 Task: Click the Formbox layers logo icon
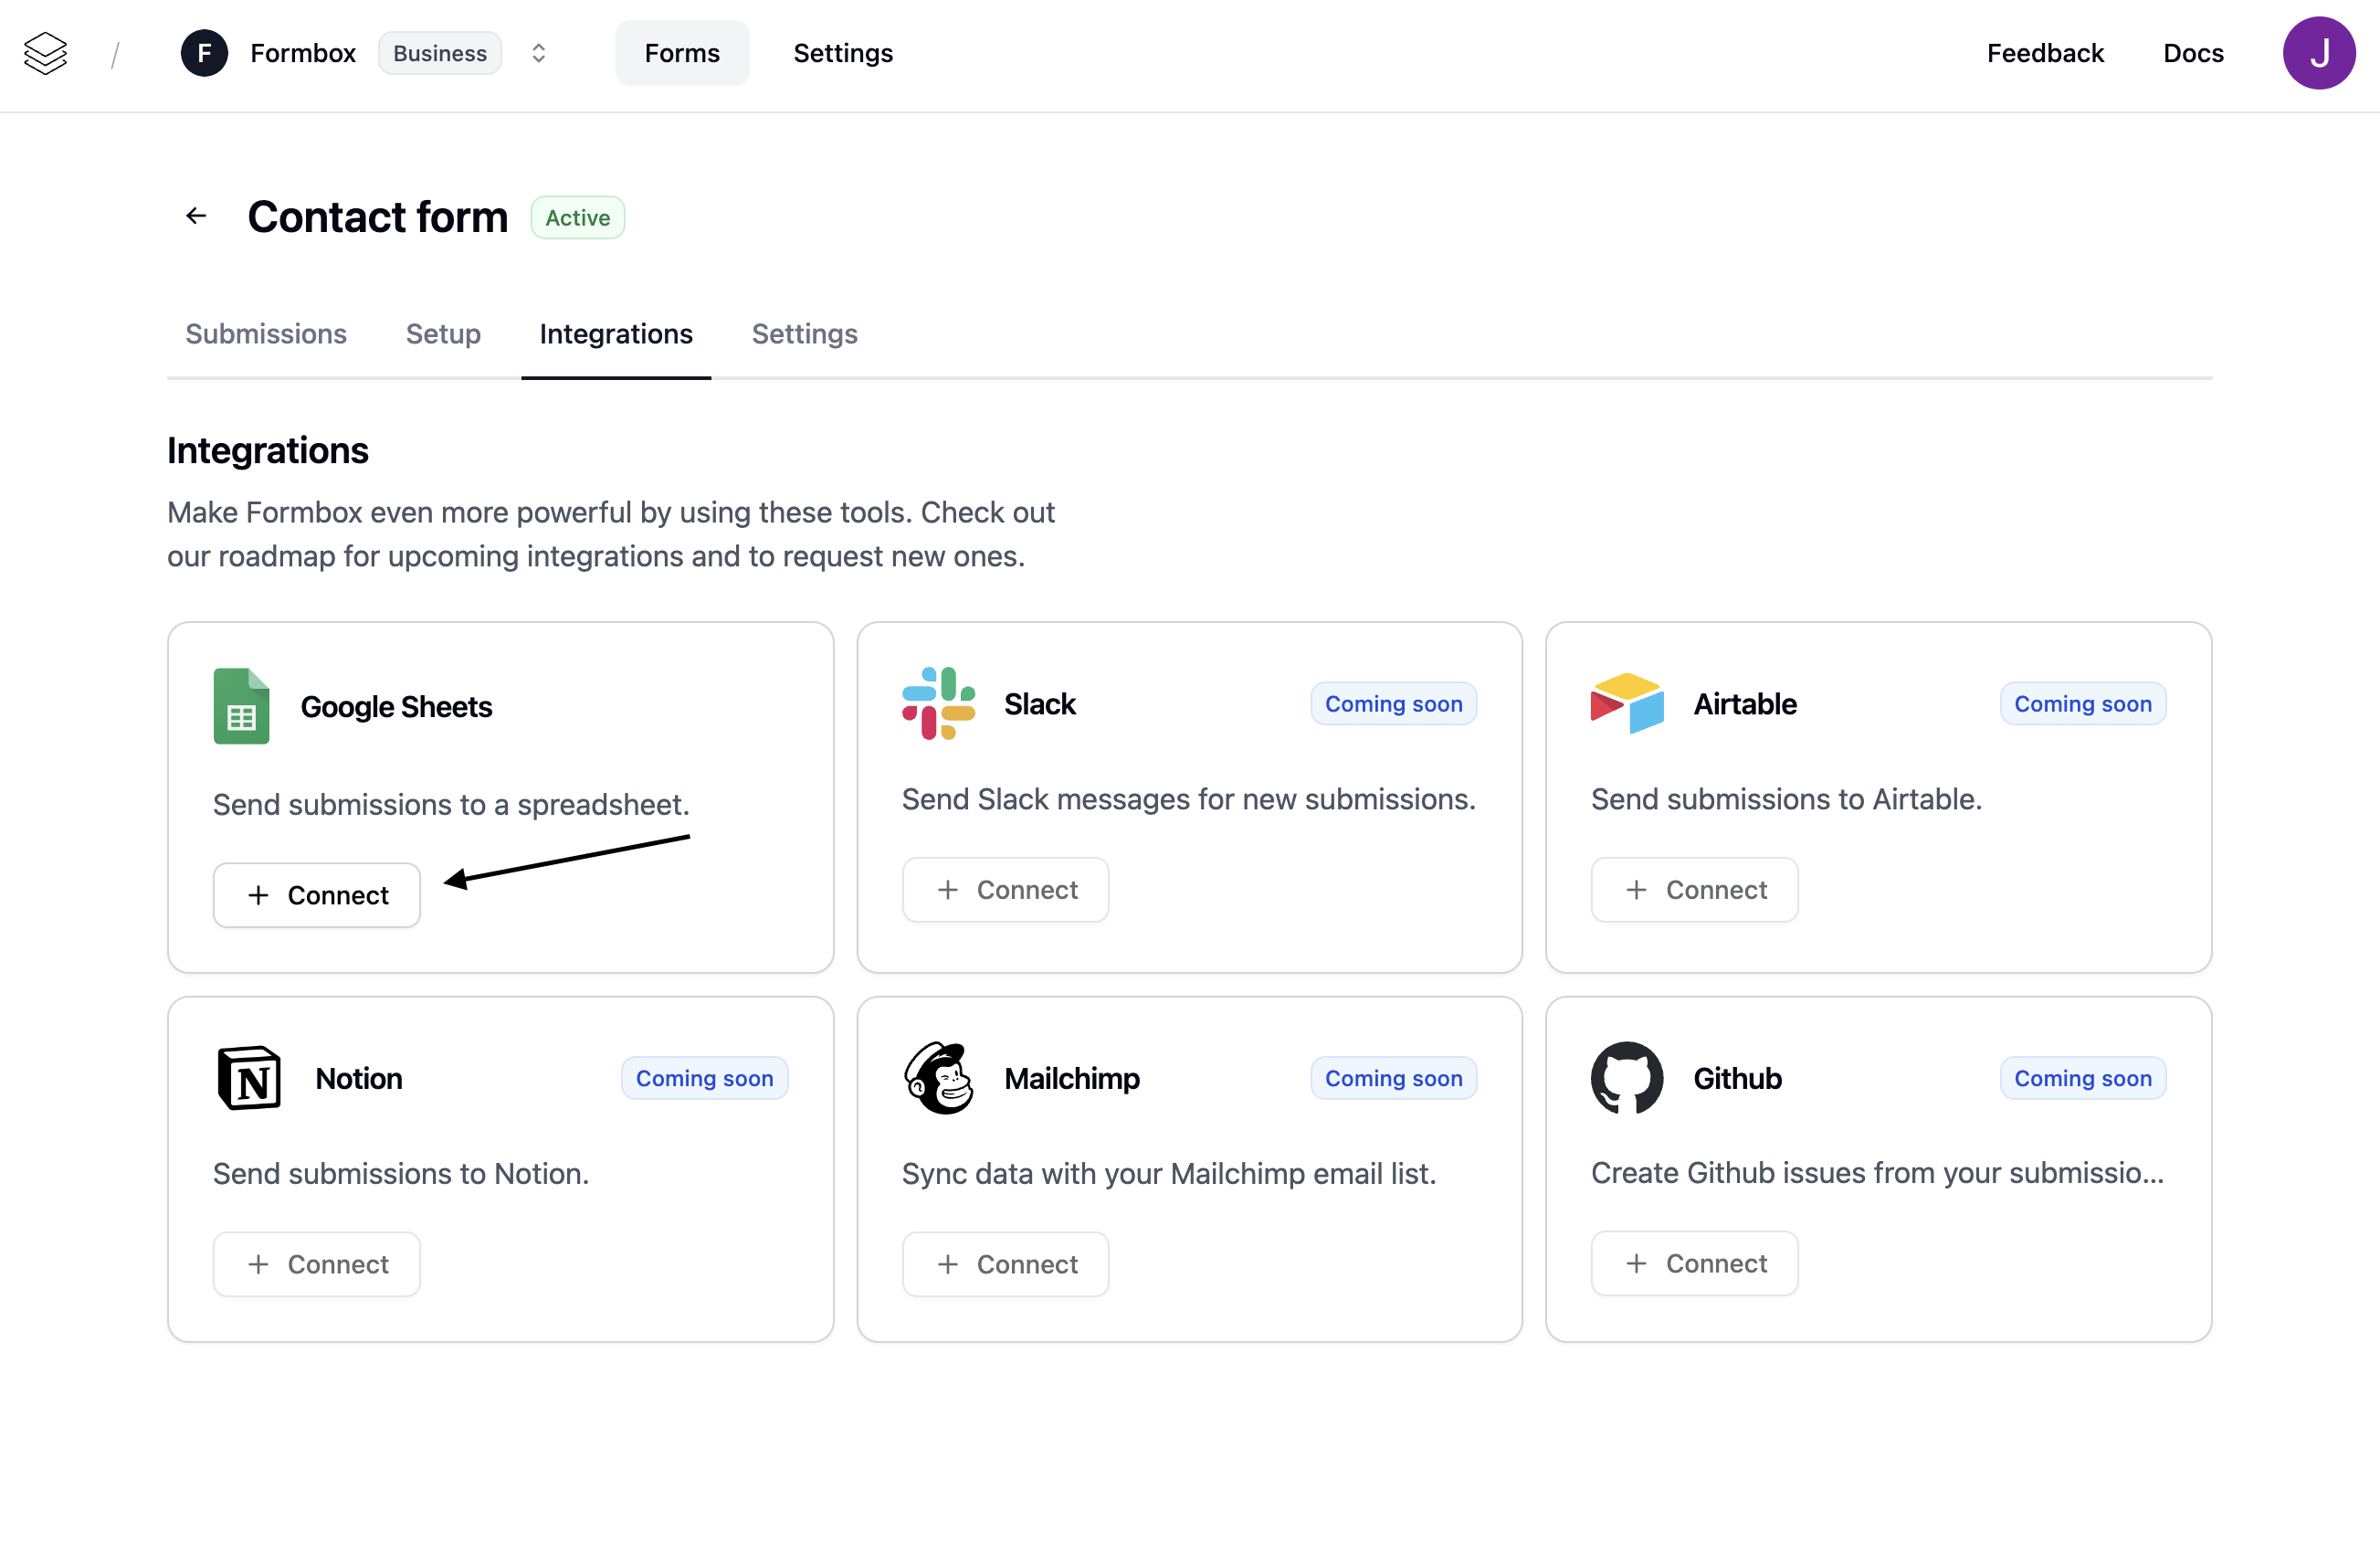click(x=45, y=53)
